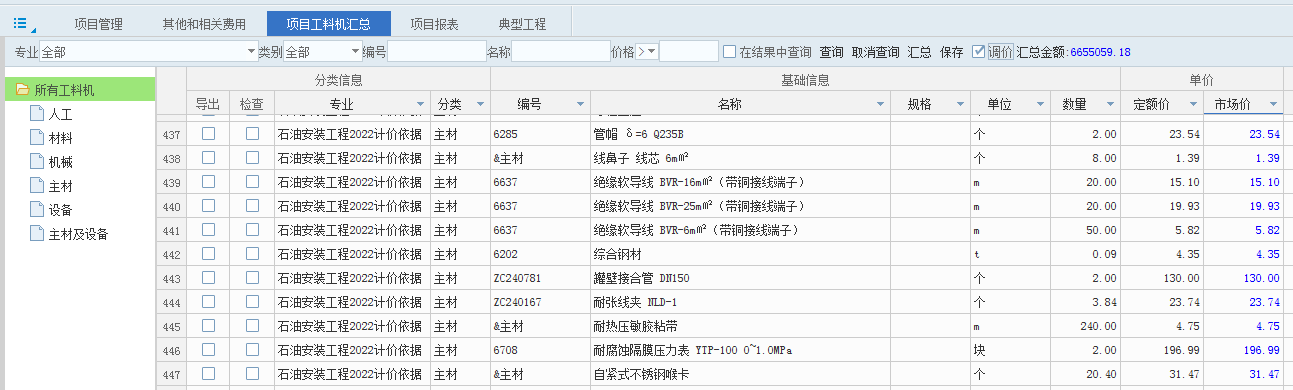Viewport: 1293px width, 390px height.
Task: Open the list menu icon at top-left
Action: tap(22, 23)
